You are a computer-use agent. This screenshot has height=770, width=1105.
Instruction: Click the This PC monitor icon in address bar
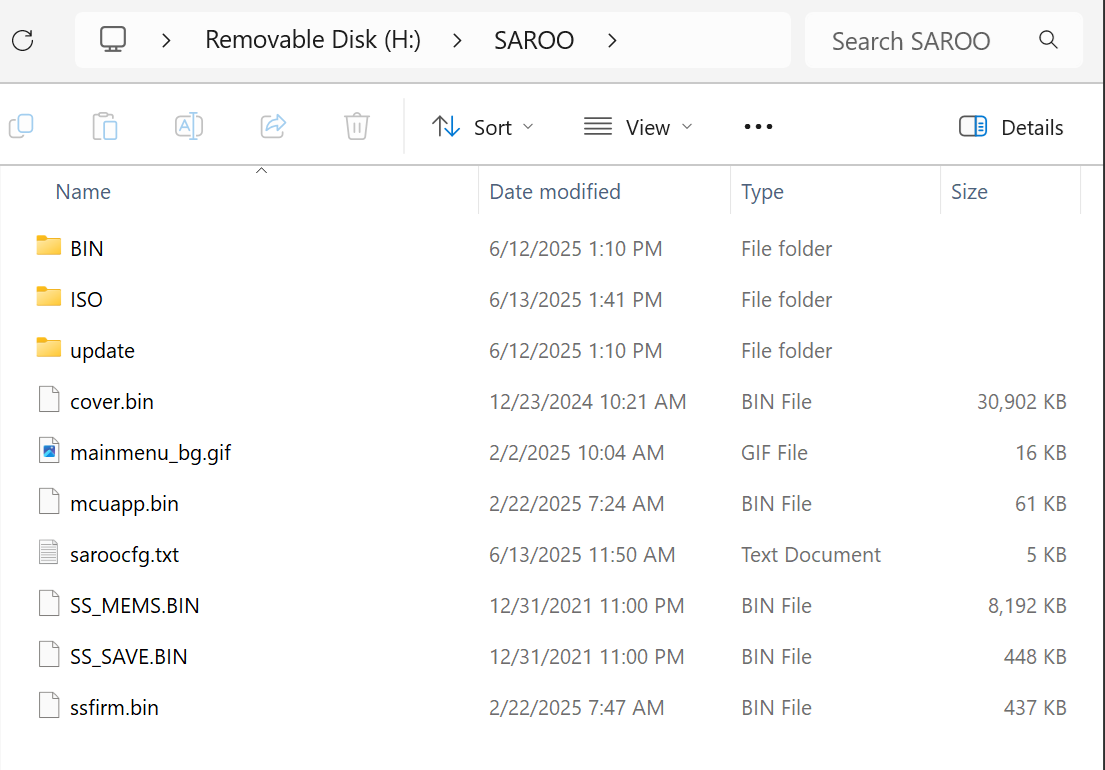pyautogui.click(x=113, y=39)
